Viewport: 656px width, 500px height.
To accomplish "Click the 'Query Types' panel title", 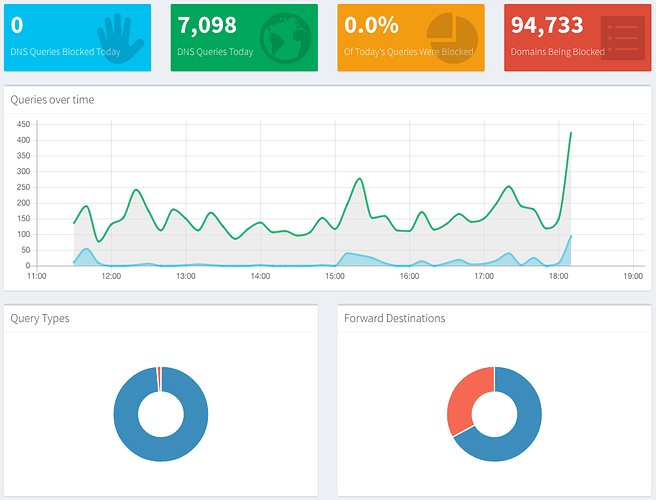I will pyautogui.click(x=40, y=318).
